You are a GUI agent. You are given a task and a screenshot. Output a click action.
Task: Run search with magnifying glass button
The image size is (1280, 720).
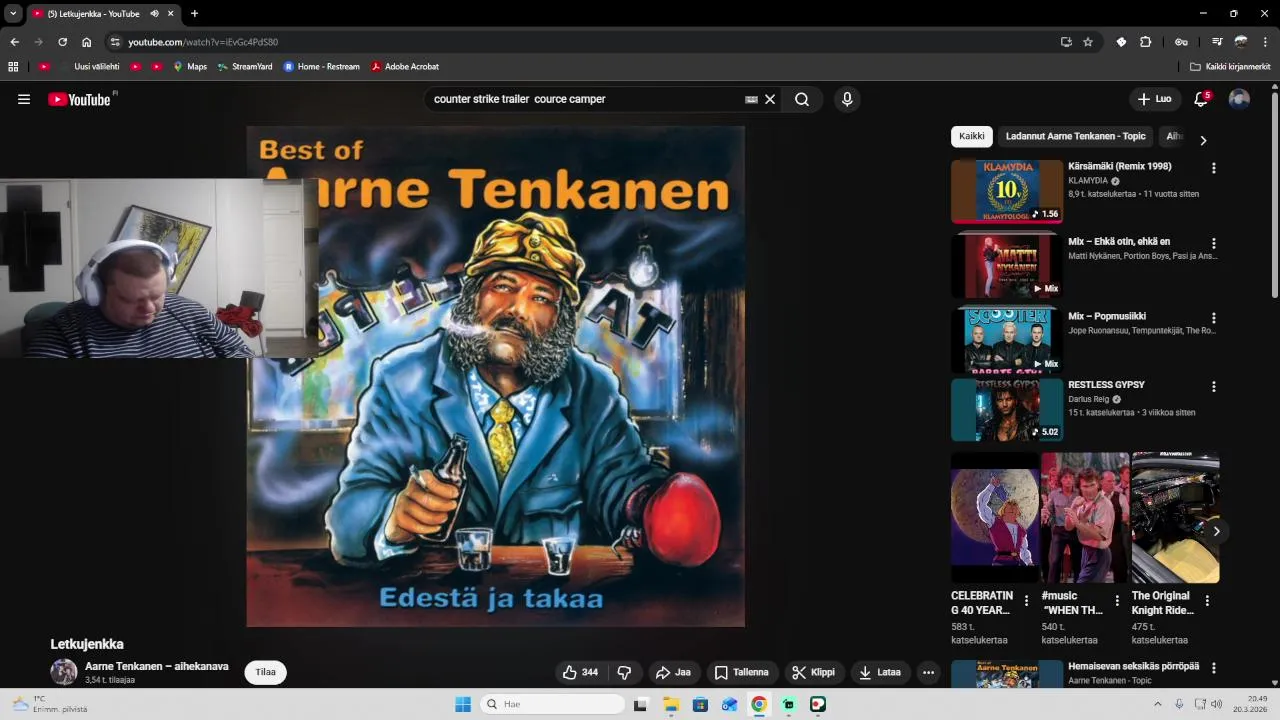click(802, 99)
